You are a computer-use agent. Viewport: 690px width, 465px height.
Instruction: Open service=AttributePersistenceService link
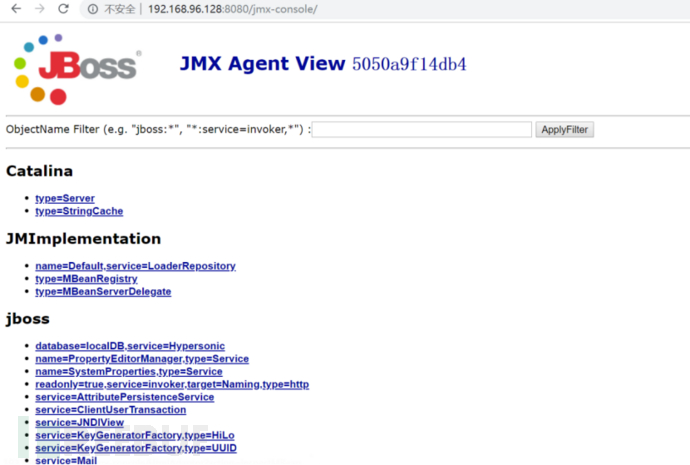[125, 397]
